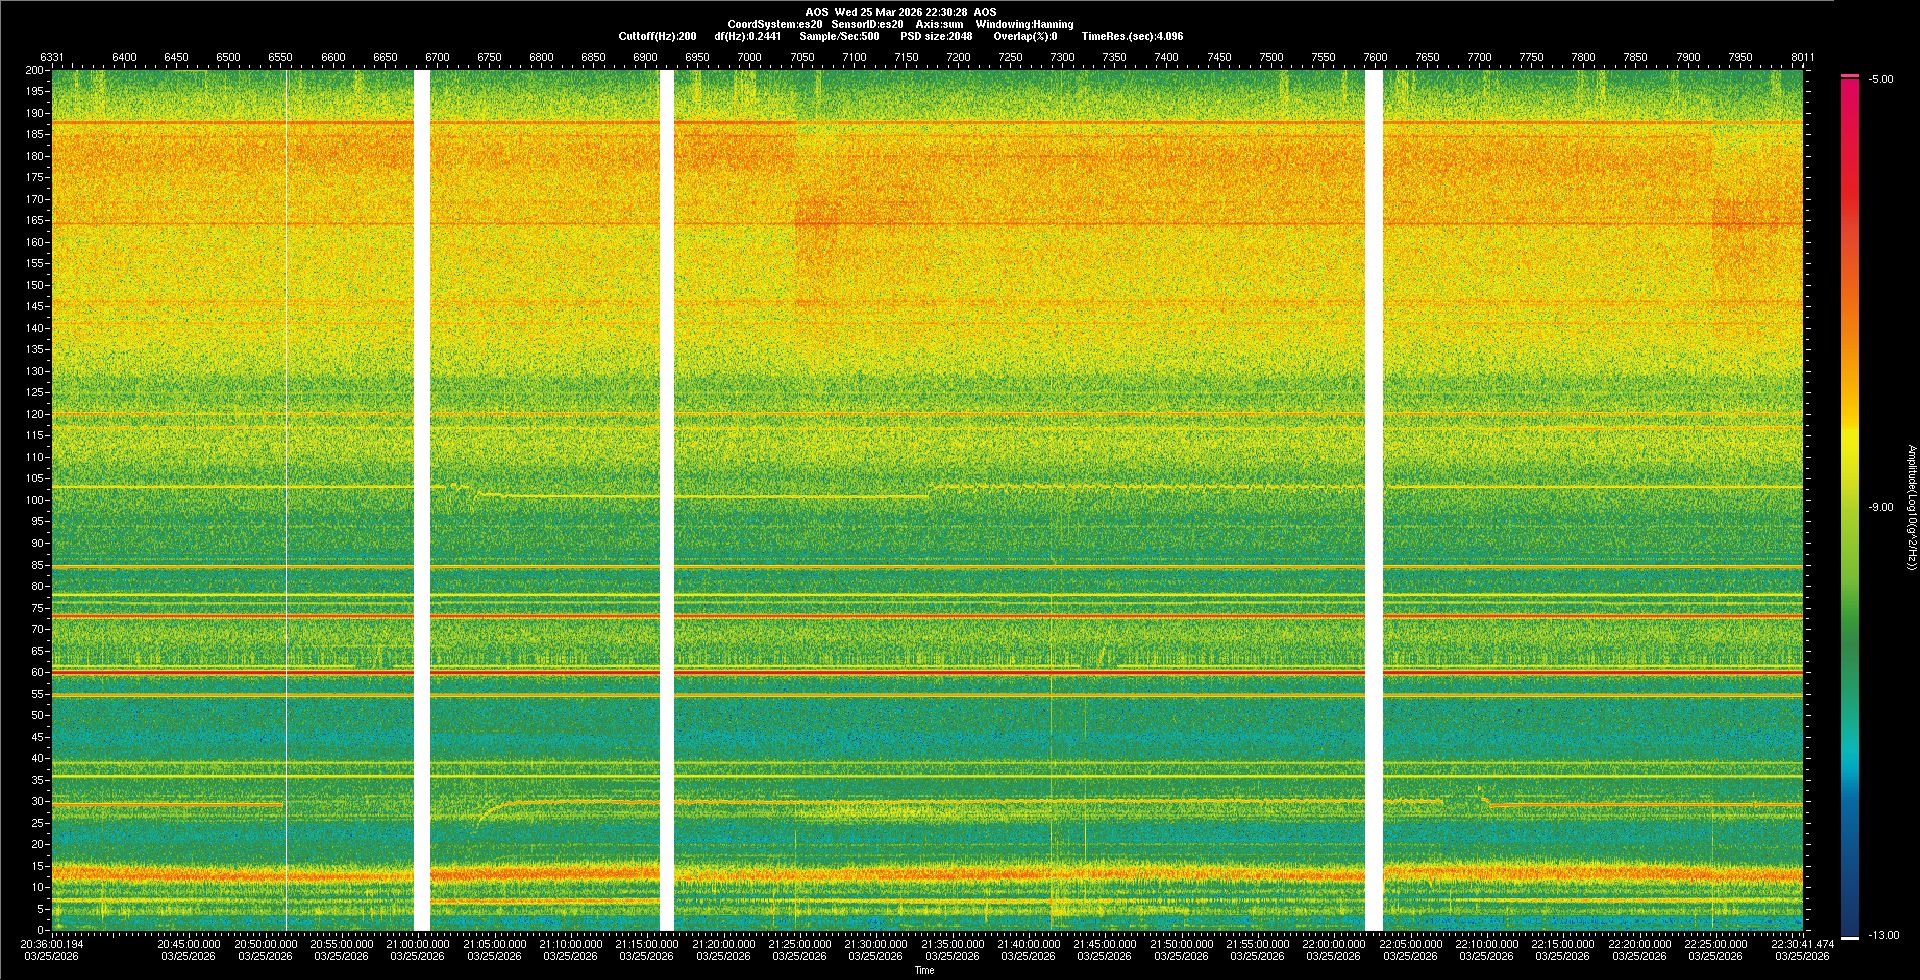Click the 60 Hz frequency axis label
Viewport: 1920px width, 980px height.
tap(37, 673)
